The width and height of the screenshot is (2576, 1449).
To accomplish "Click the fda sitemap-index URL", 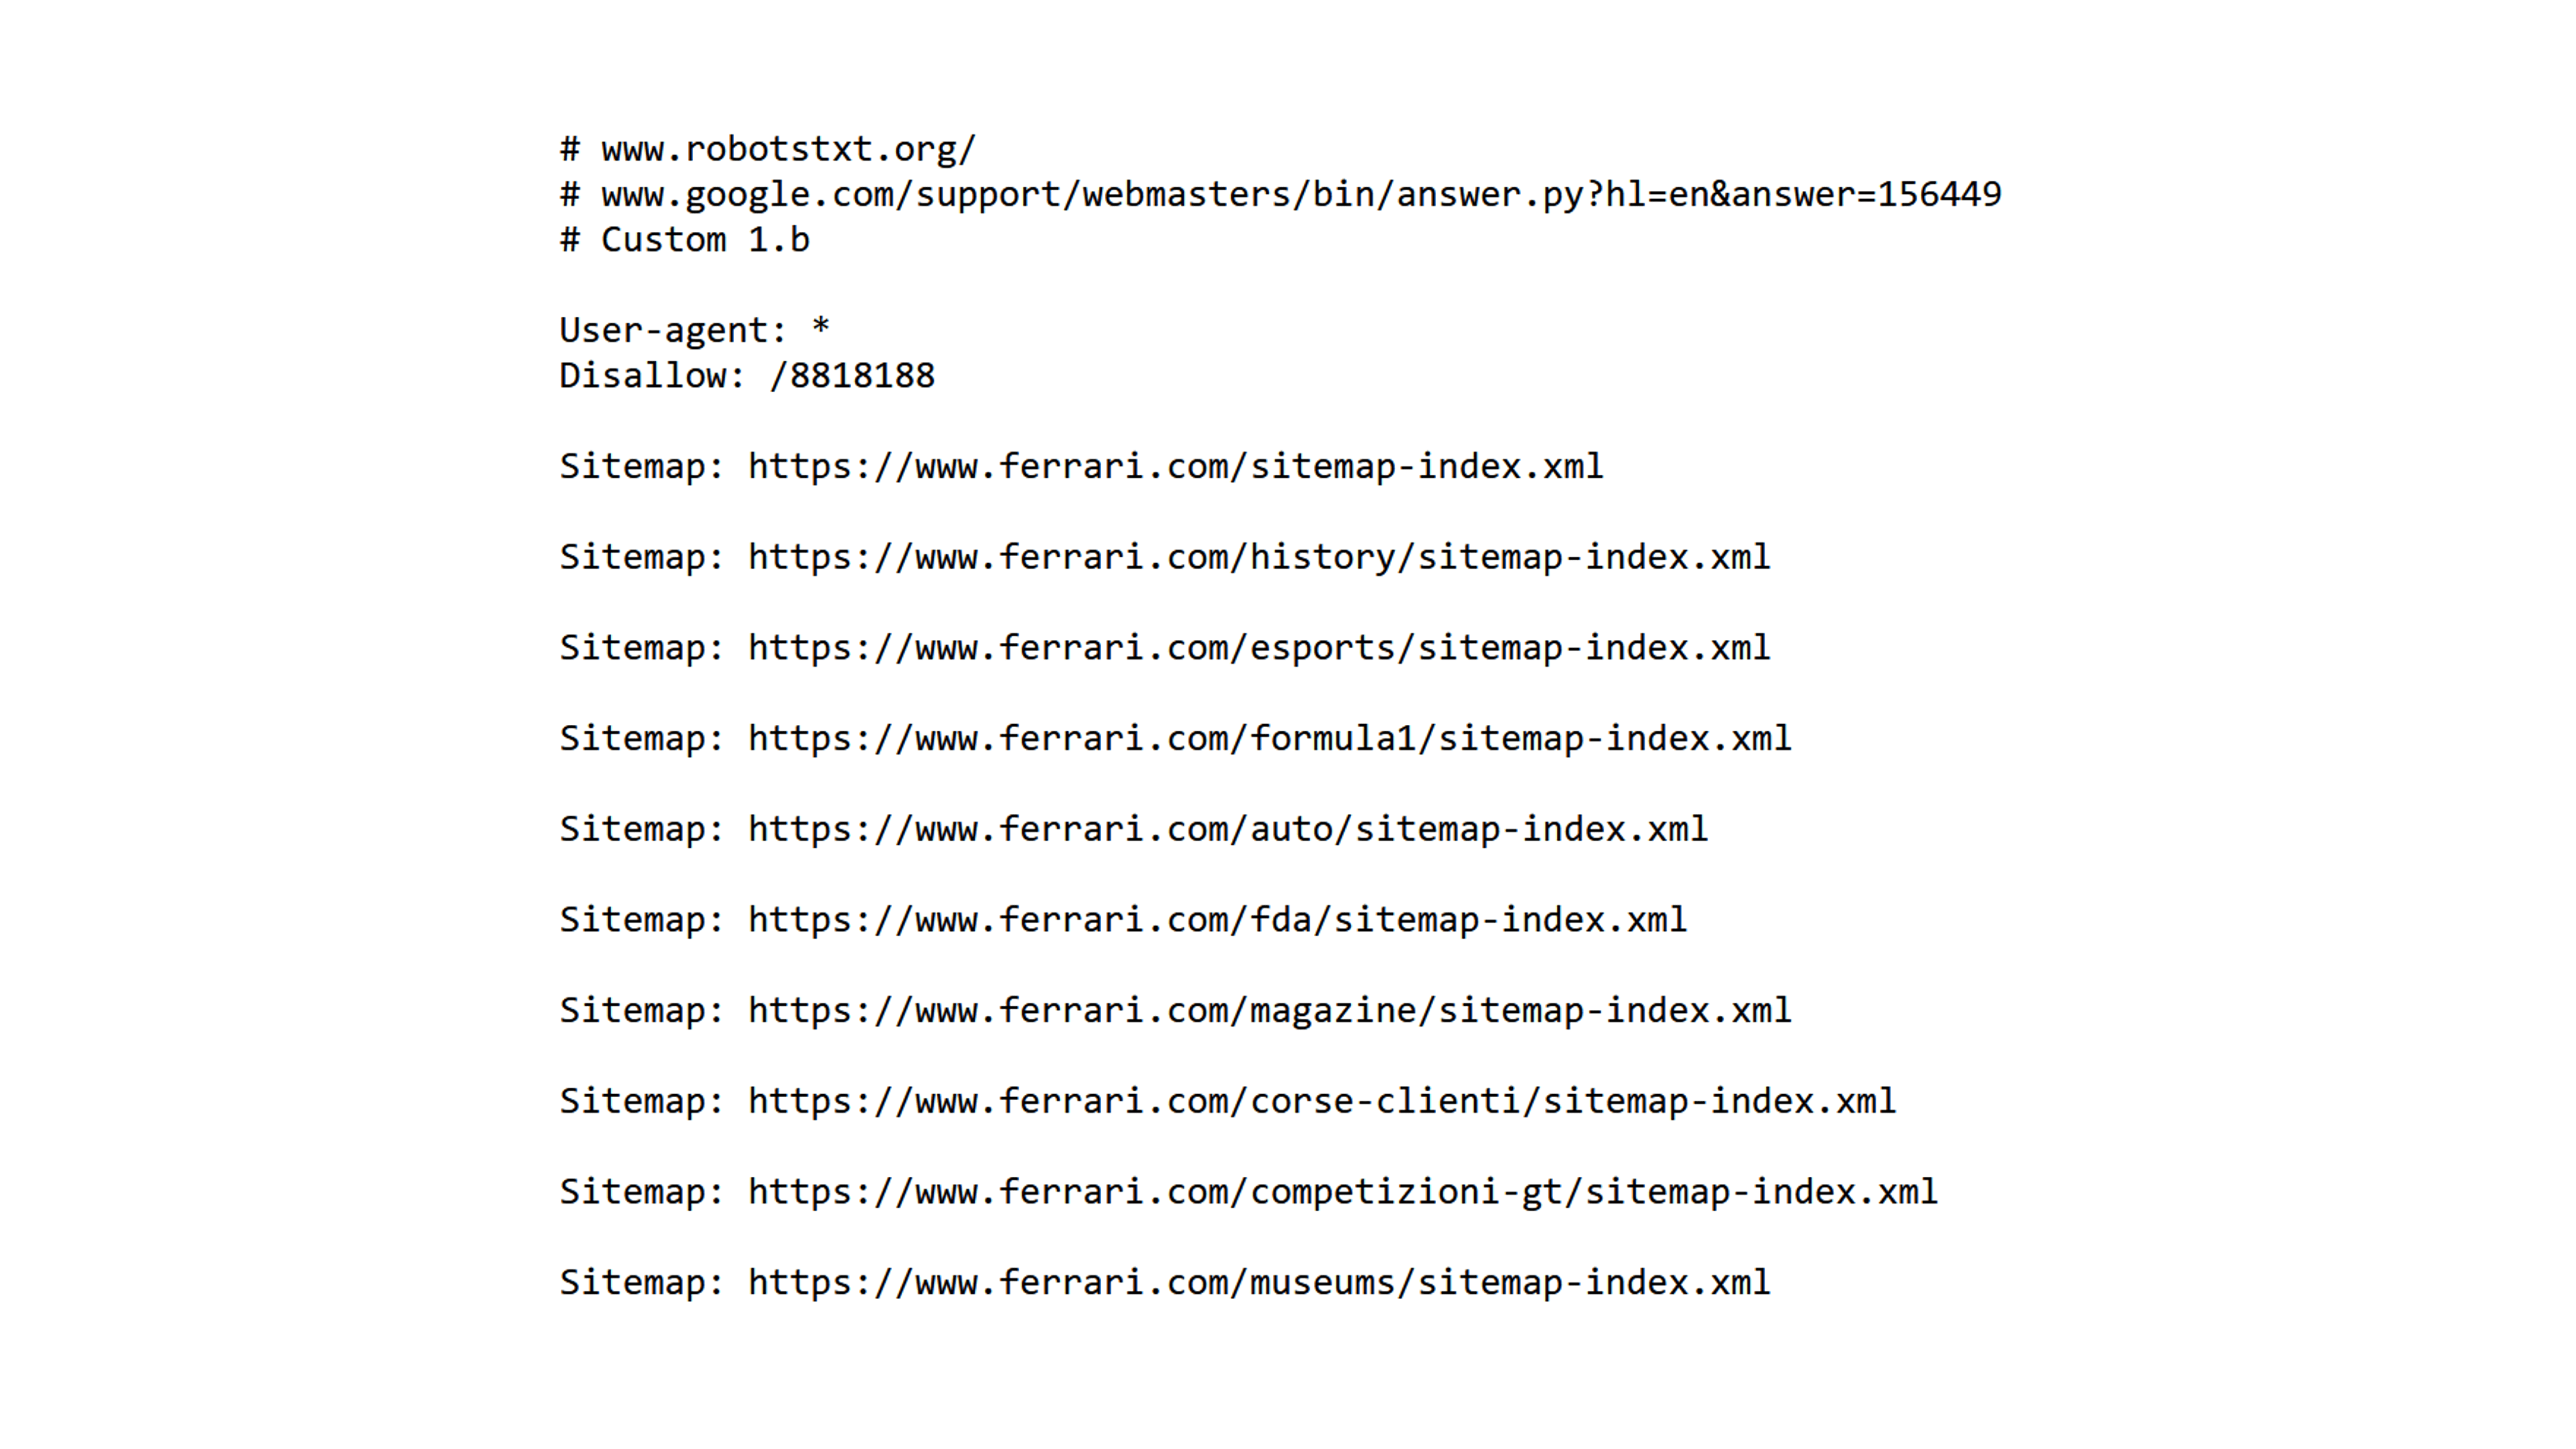I will [1217, 920].
